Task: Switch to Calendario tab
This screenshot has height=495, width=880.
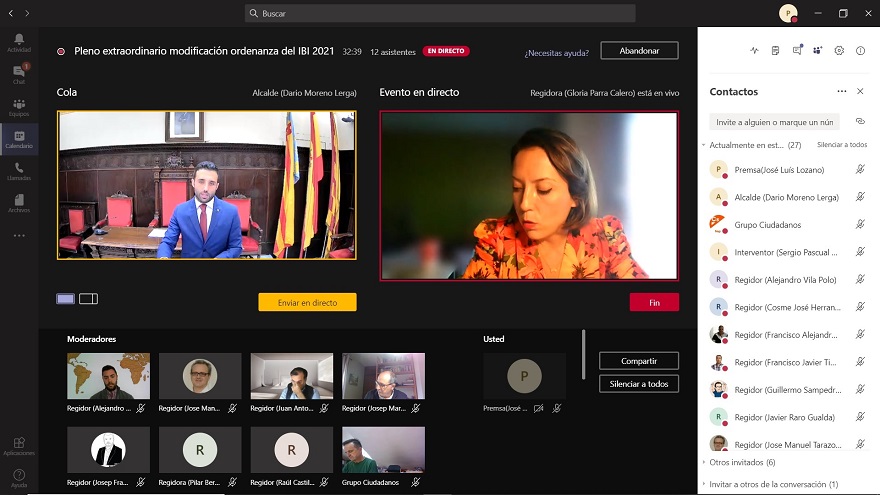Action: (19, 139)
